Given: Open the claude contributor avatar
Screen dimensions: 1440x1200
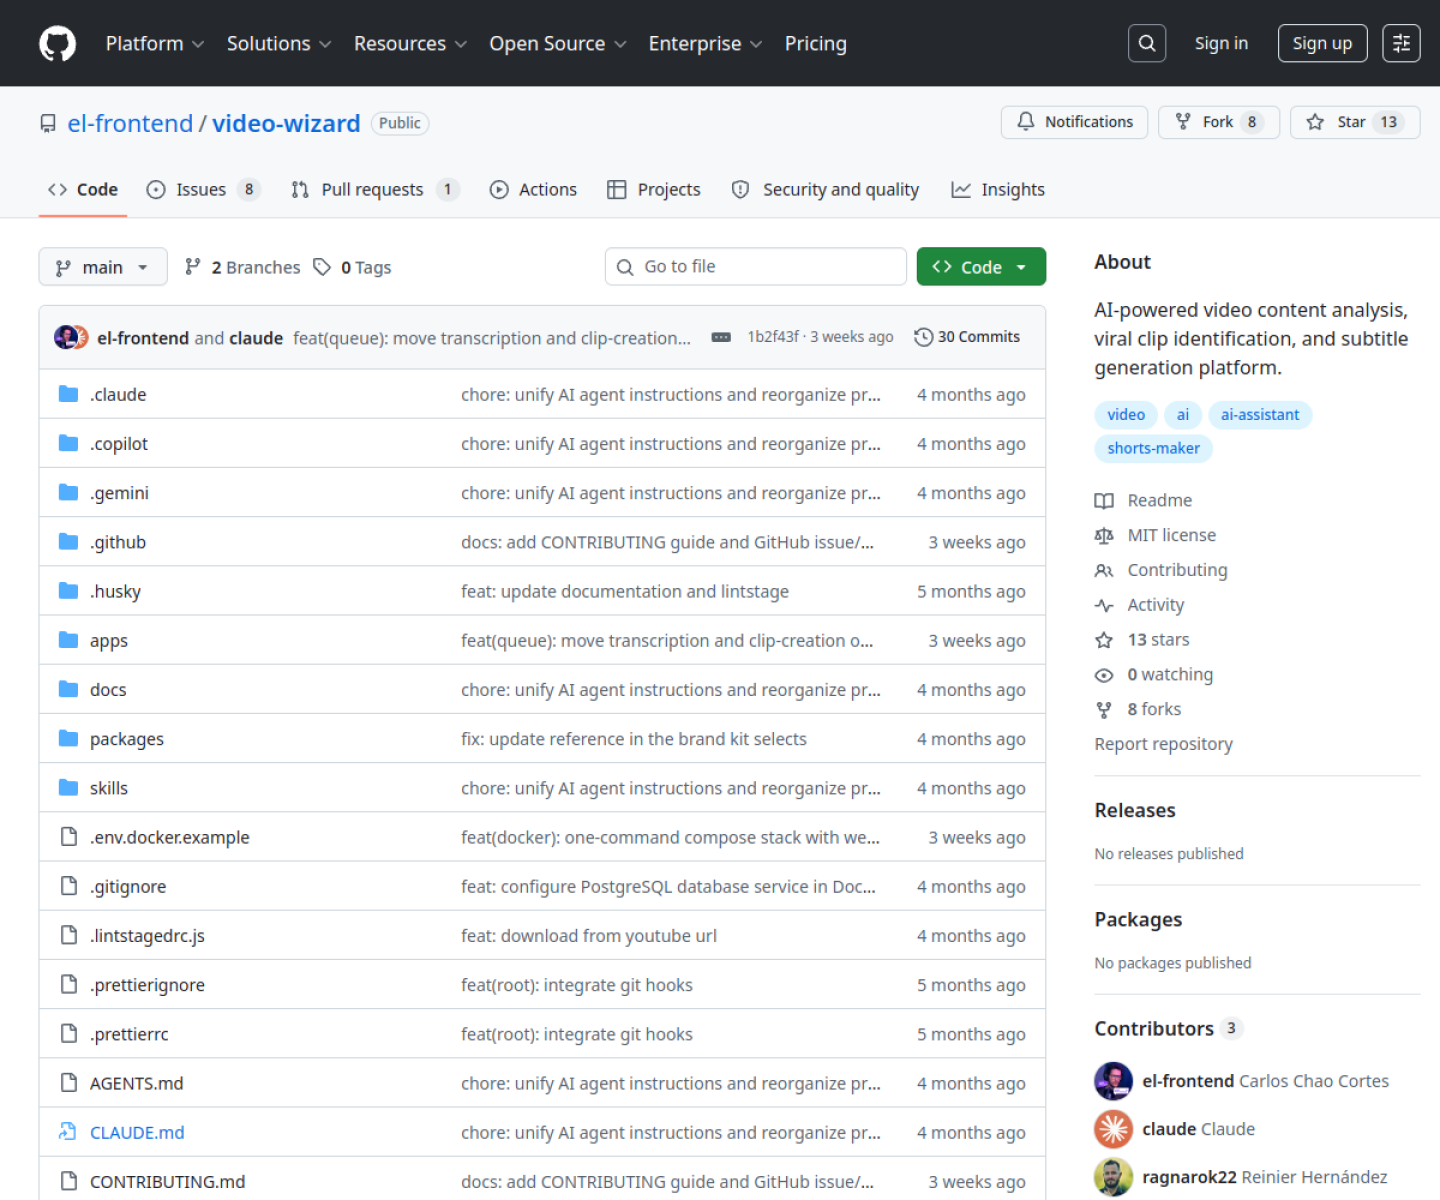Looking at the screenshot, I should click(1113, 1129).
